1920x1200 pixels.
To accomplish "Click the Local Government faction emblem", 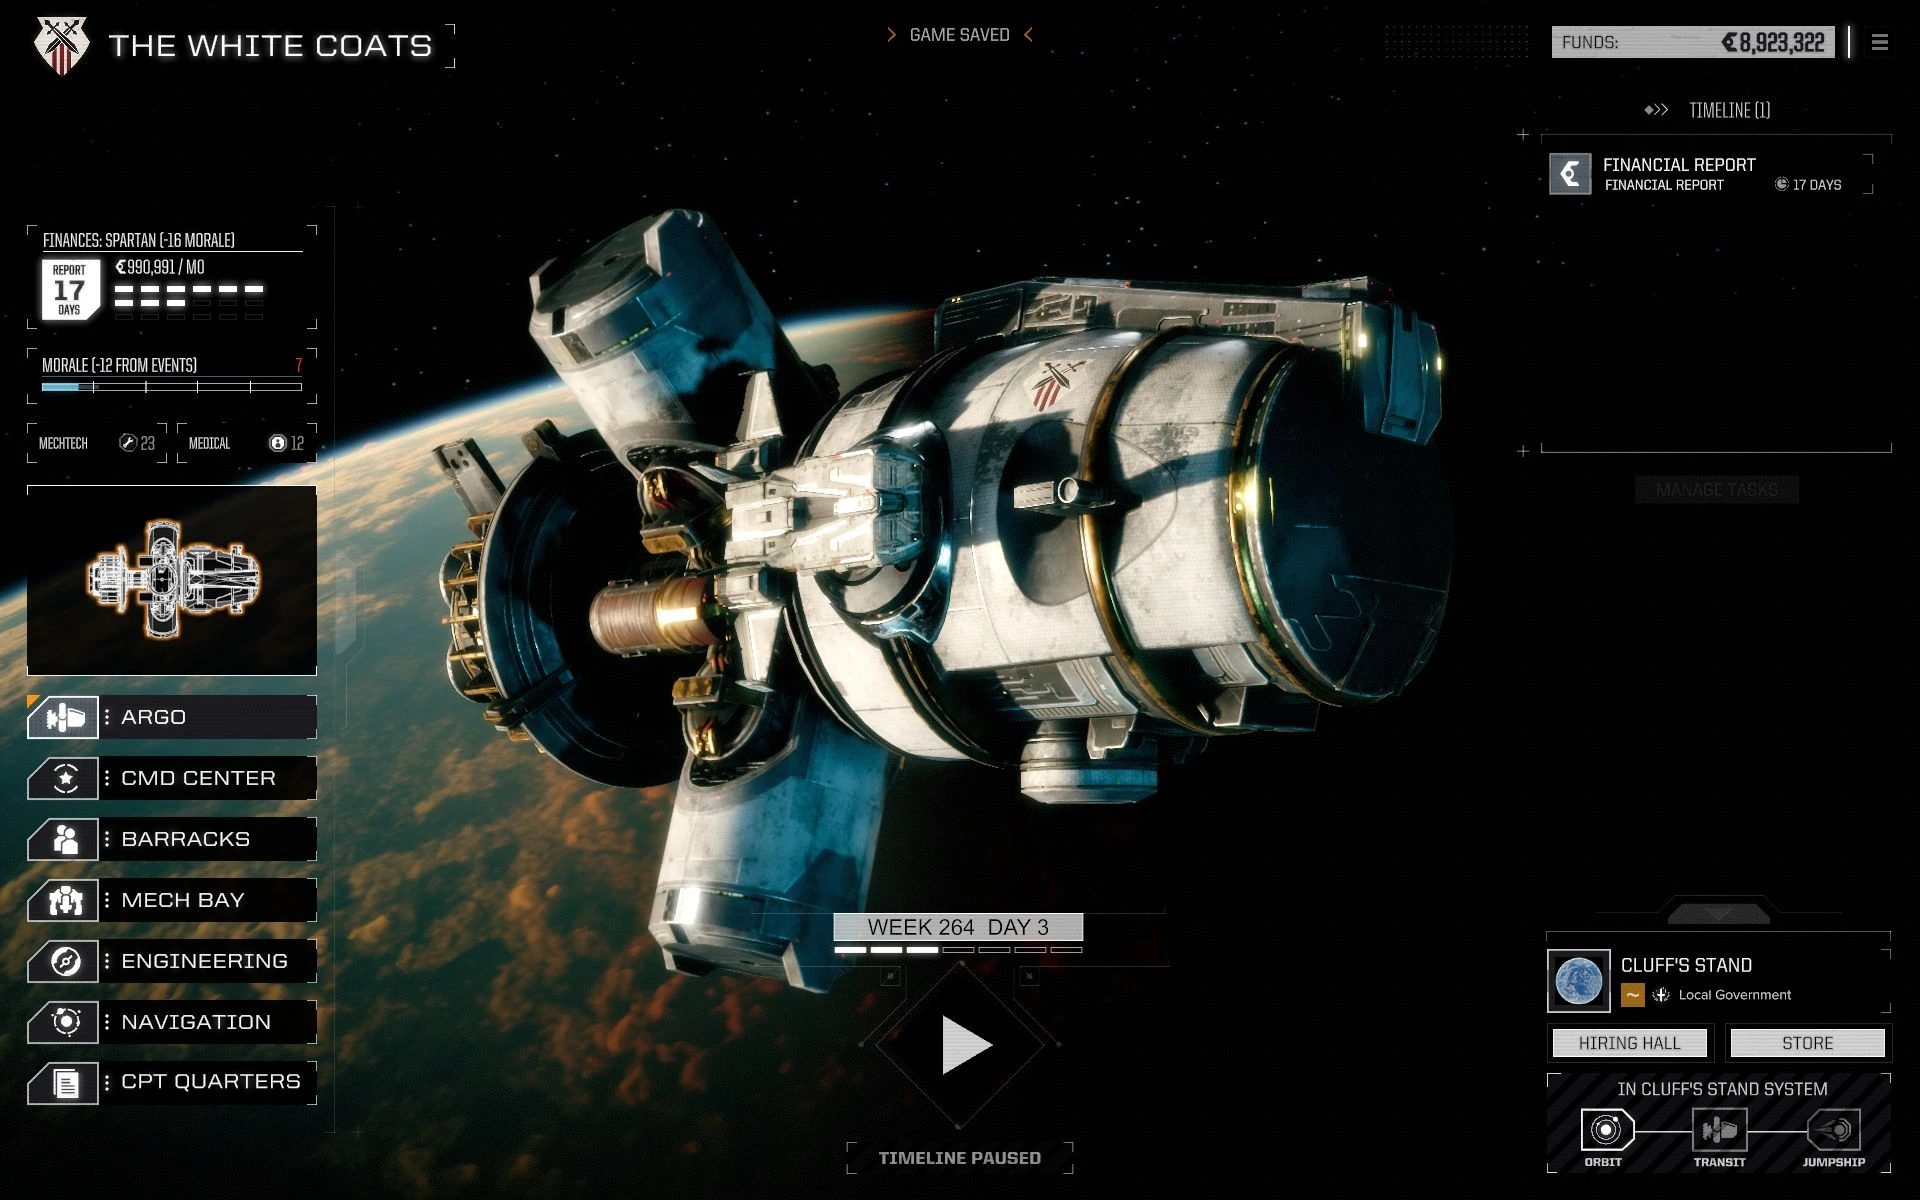I will 1661,995.
